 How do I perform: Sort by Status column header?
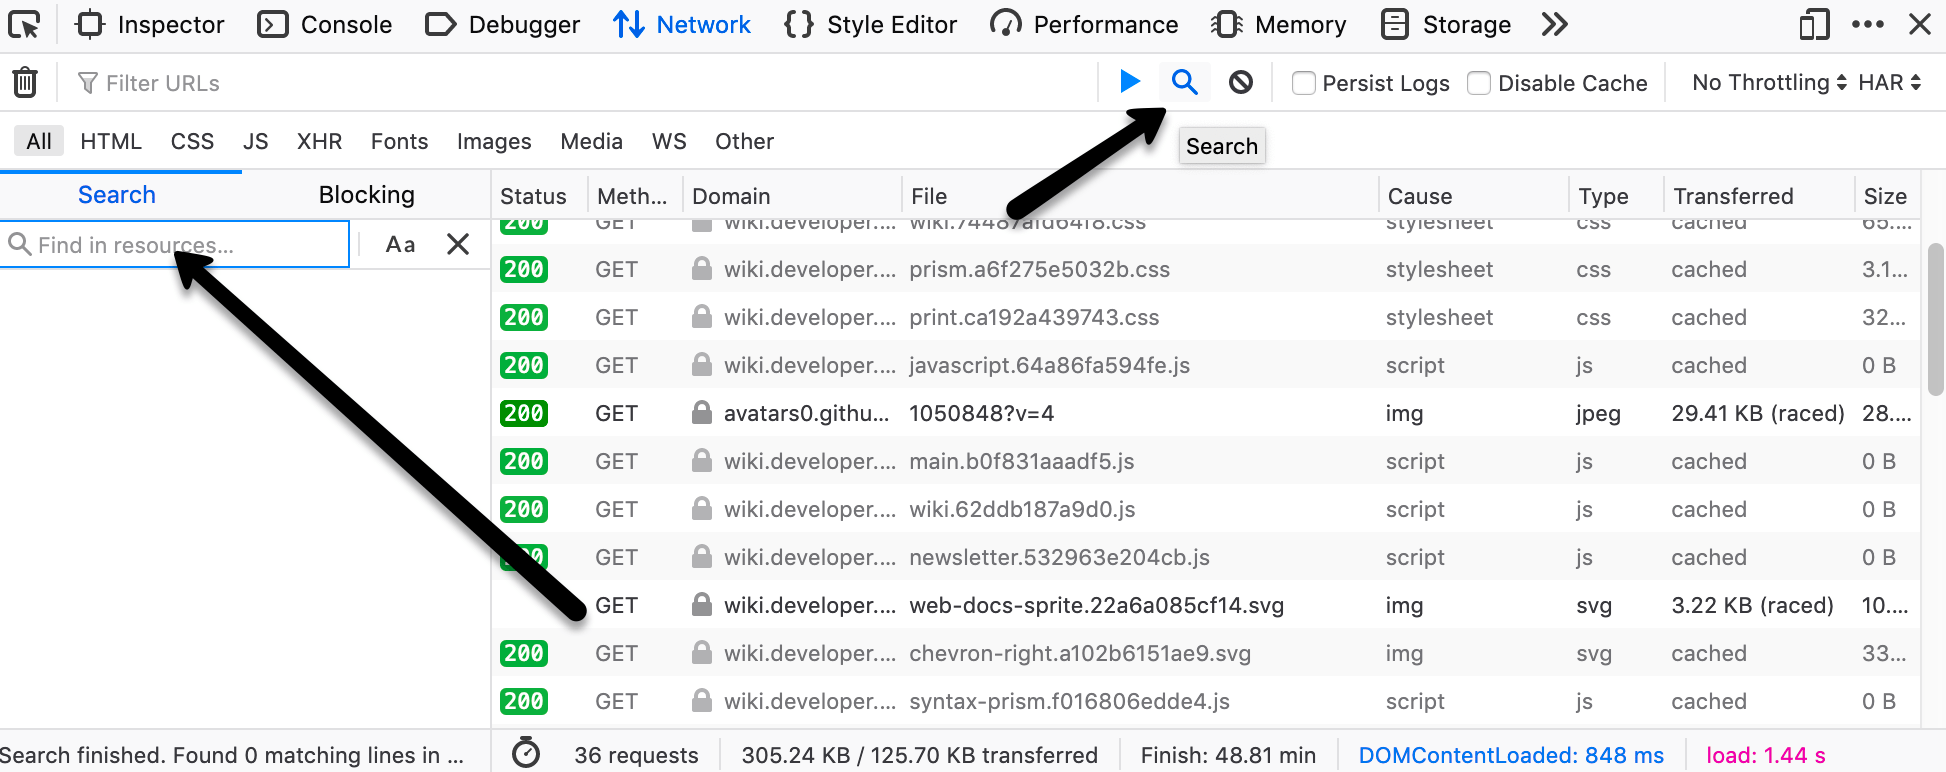coord(539,196)
